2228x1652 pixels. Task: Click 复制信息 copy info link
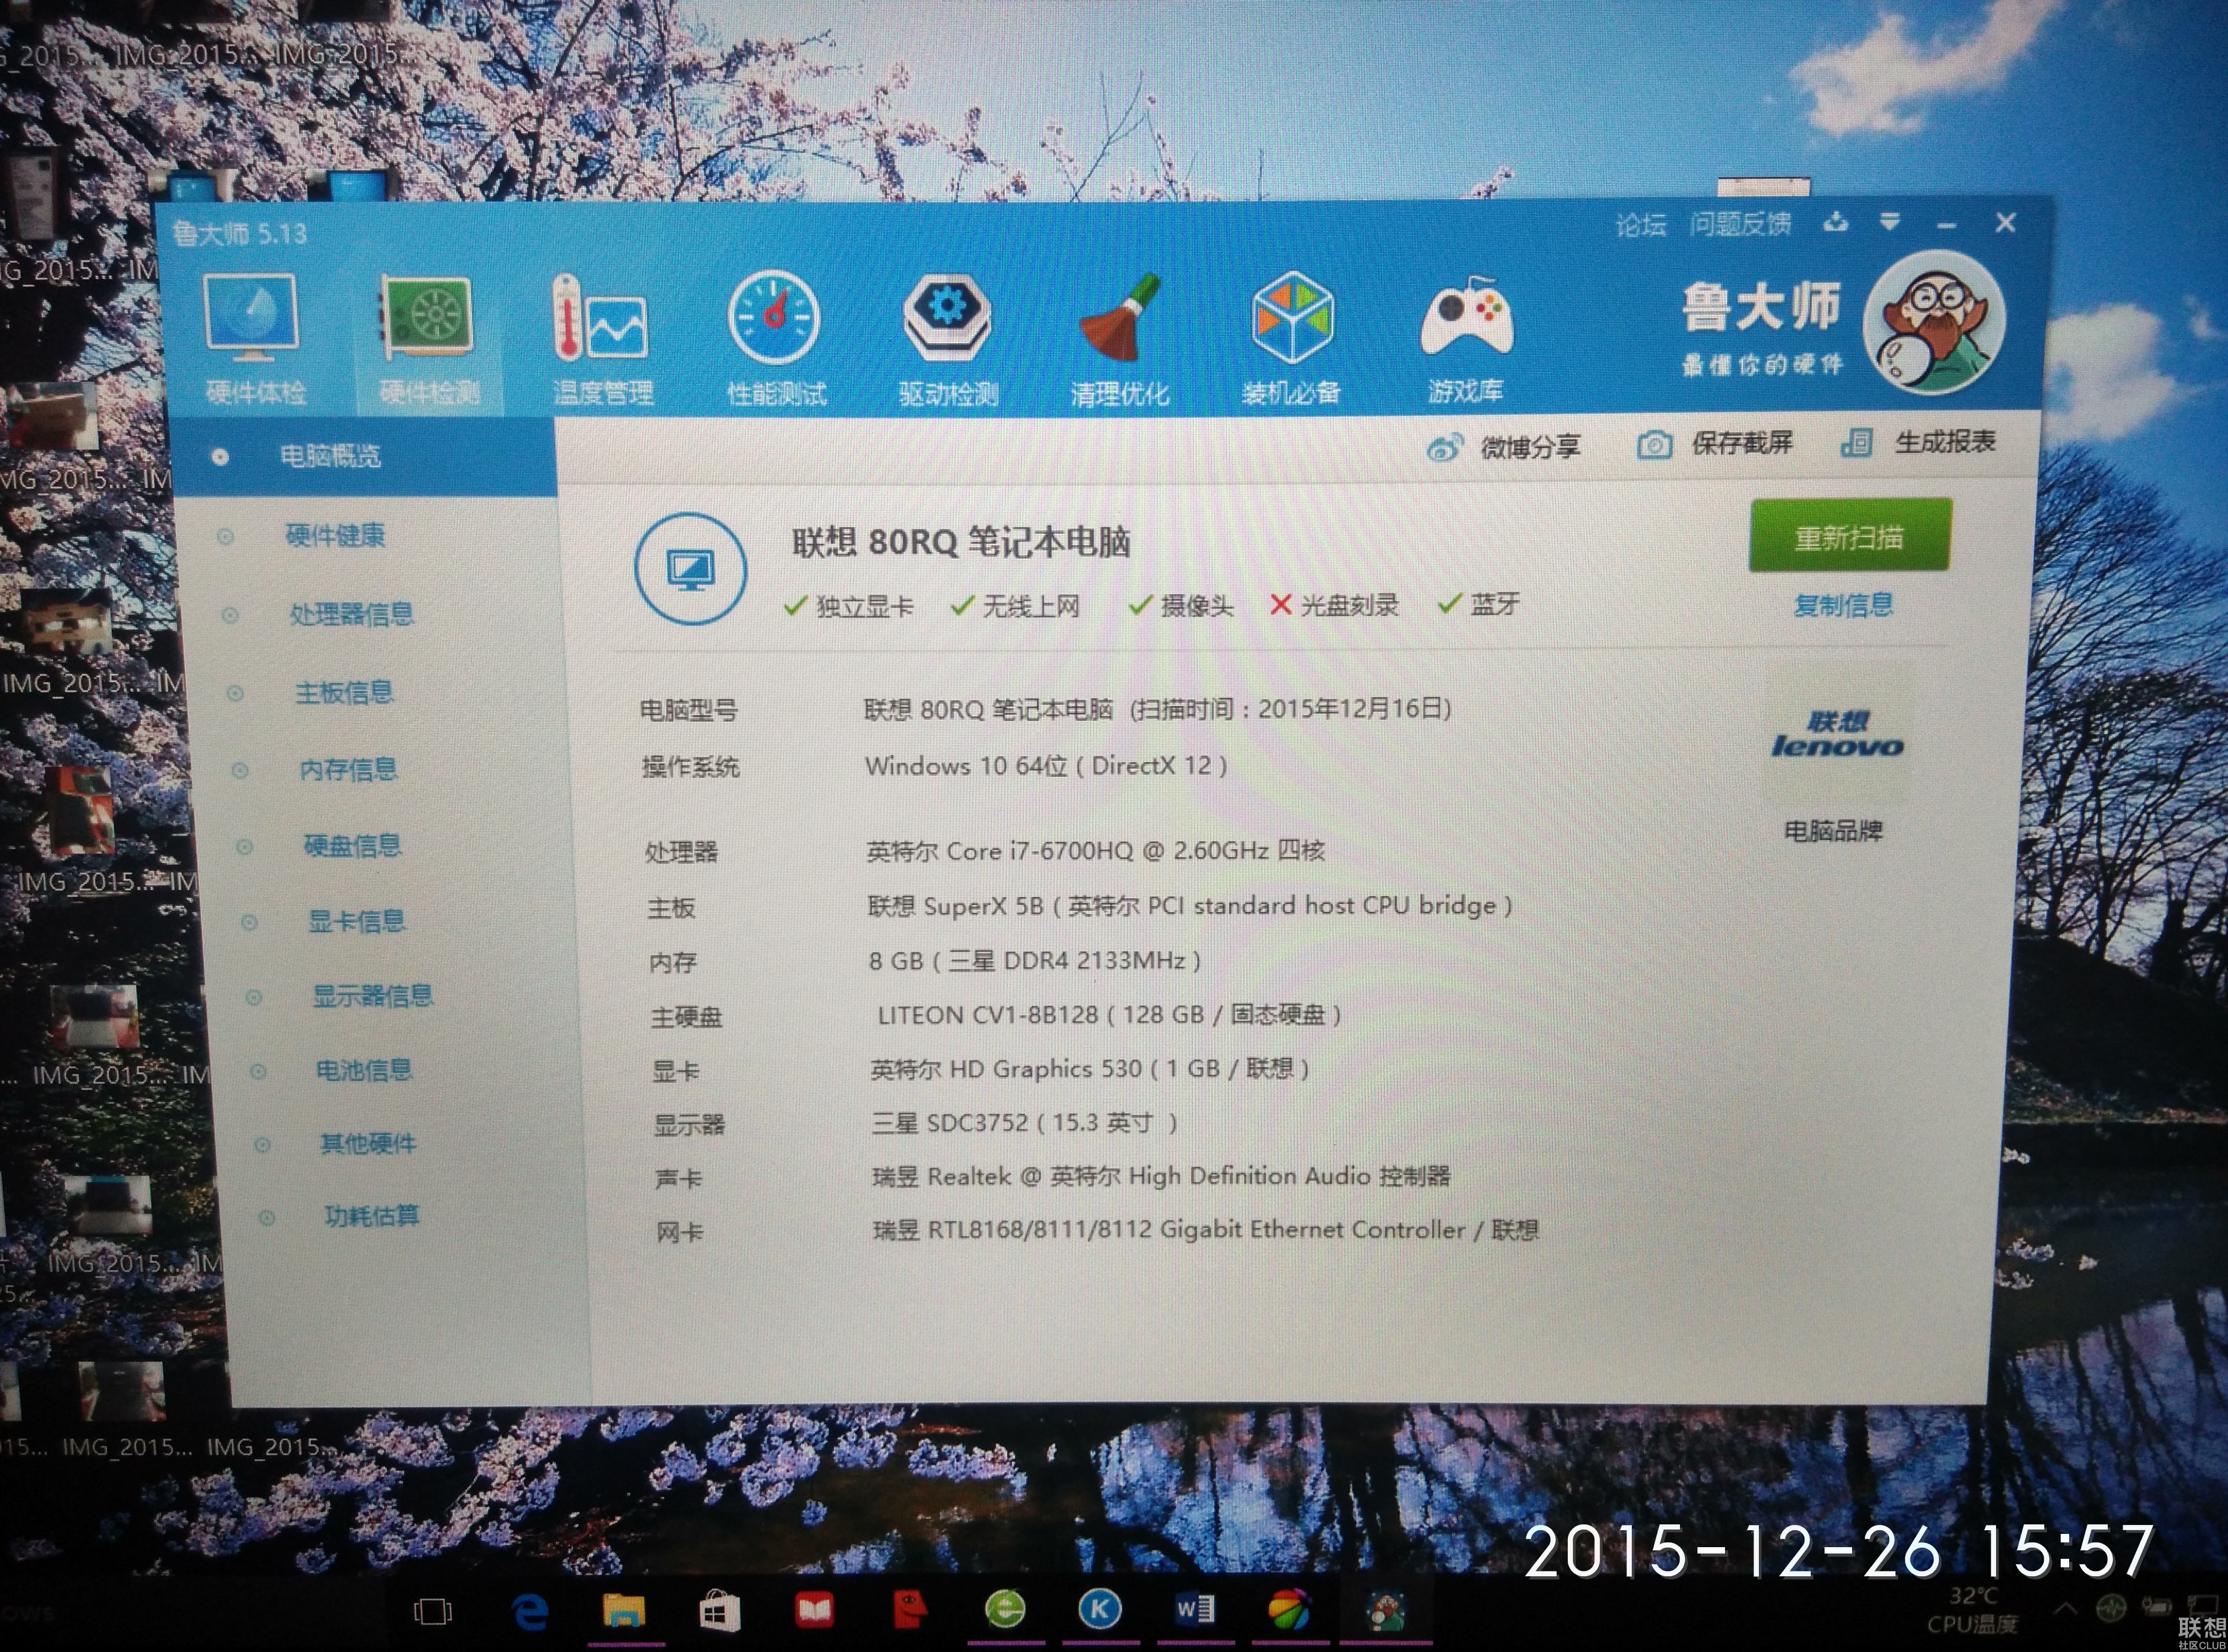pos(1843,605)
